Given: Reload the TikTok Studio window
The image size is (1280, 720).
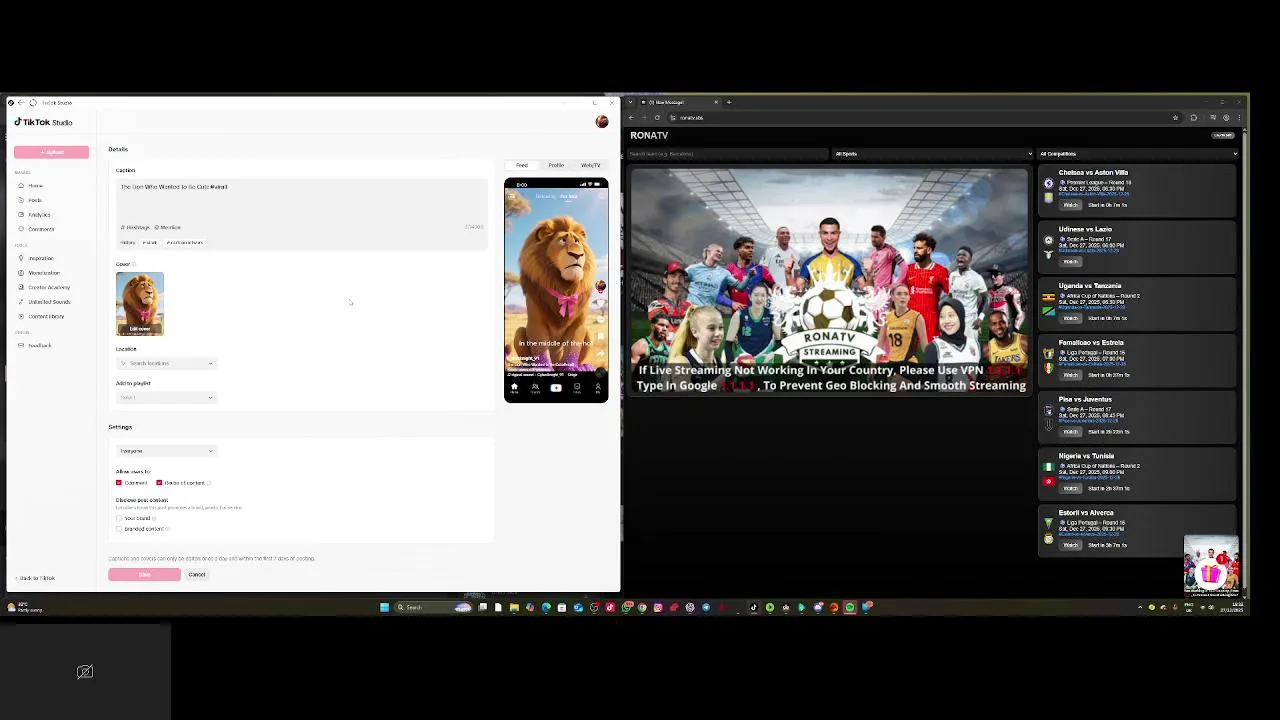Looking at the screenshot, I should tap(33, 103).
